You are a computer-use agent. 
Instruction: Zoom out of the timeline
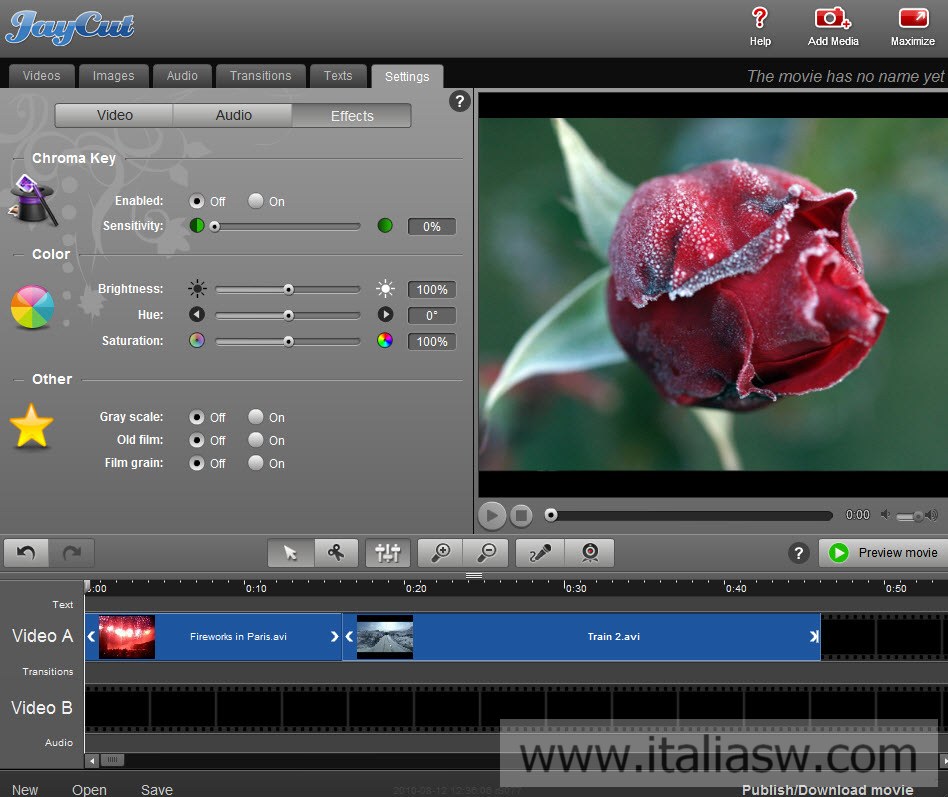(485, 553)
